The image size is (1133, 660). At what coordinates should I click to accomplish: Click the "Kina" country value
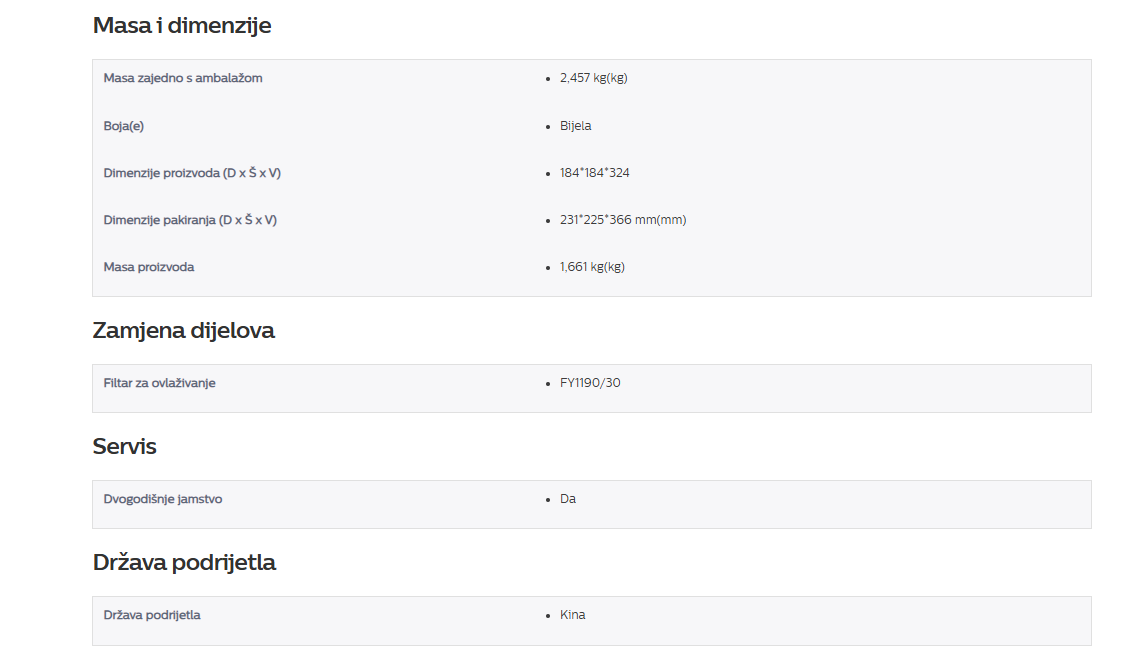pos(572,615)
